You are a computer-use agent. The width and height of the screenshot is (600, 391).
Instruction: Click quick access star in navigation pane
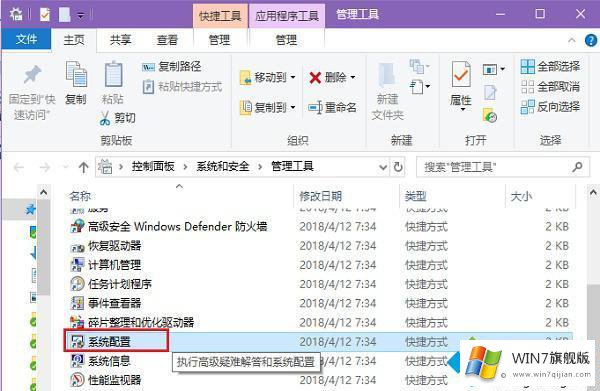pos(30,209)
